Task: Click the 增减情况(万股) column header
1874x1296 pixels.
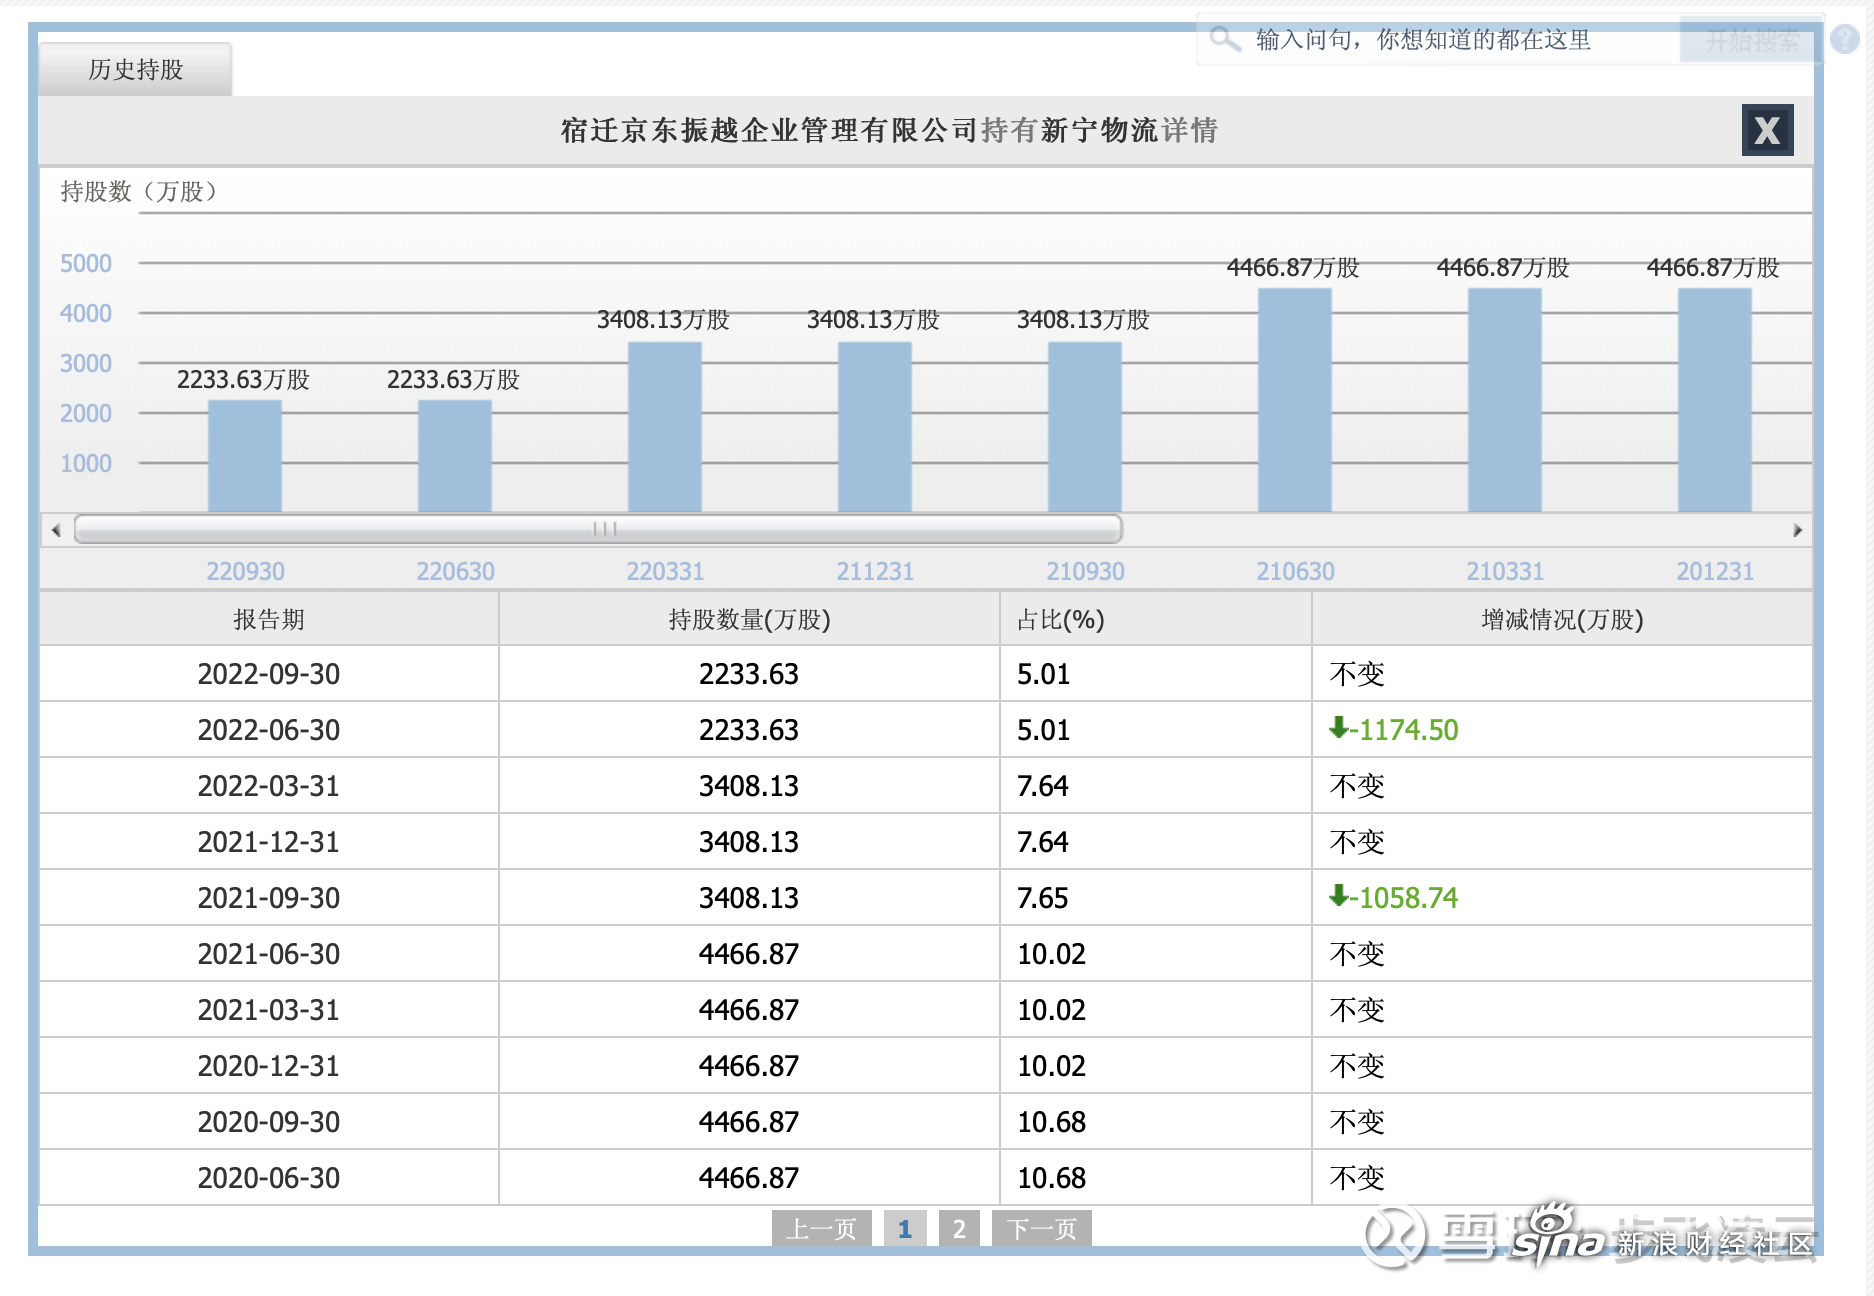Action: tap(1562, 620)
